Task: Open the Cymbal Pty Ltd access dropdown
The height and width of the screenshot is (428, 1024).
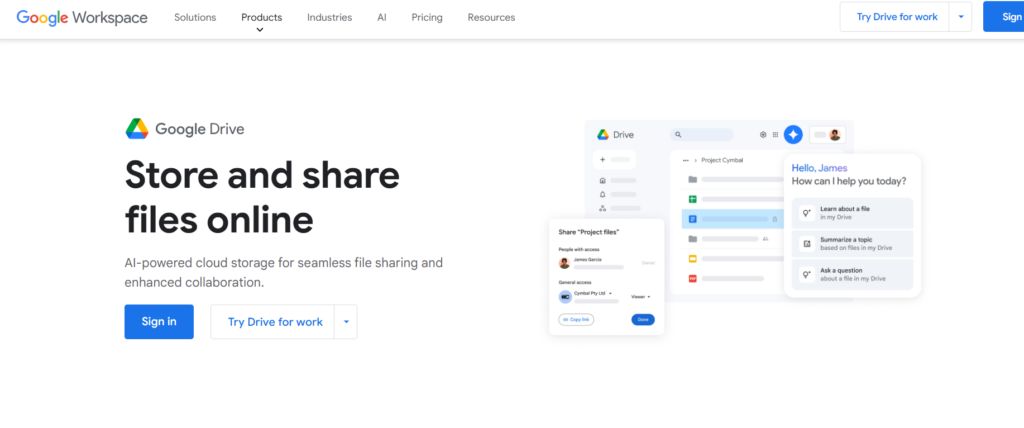Action: 593,293
